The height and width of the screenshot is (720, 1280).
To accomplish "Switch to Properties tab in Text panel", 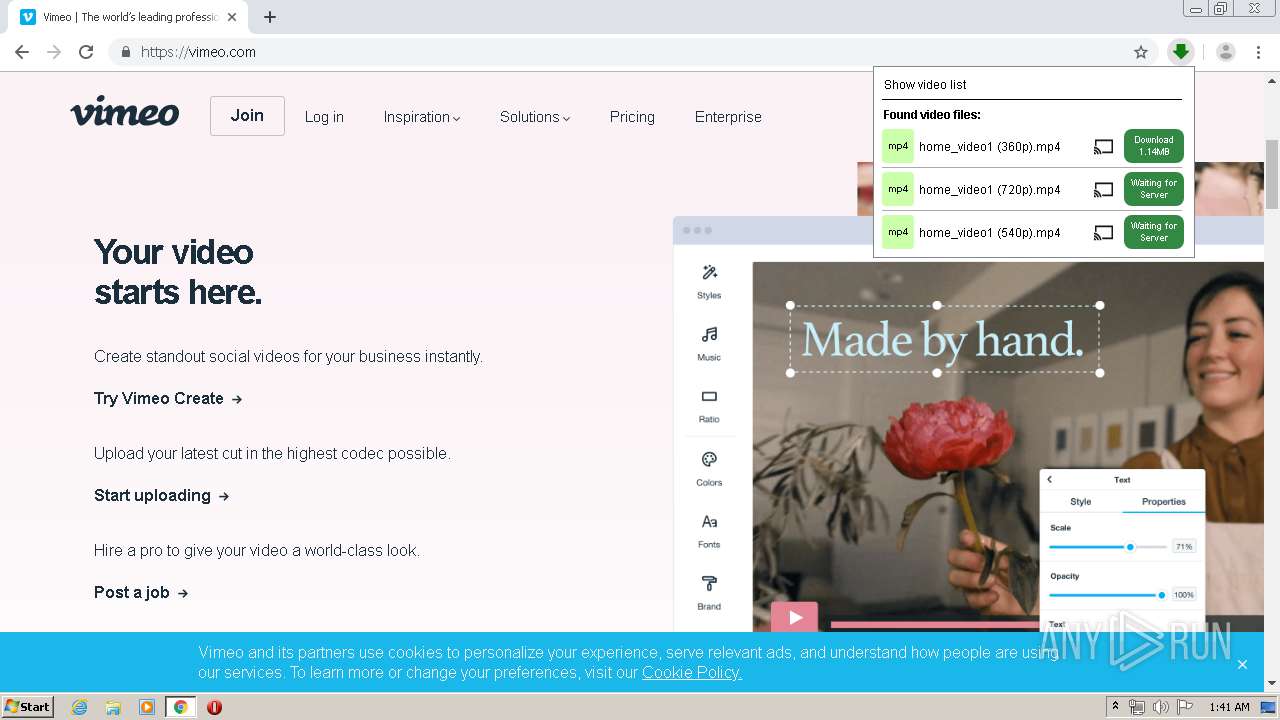I will (x=1164, y=502).
